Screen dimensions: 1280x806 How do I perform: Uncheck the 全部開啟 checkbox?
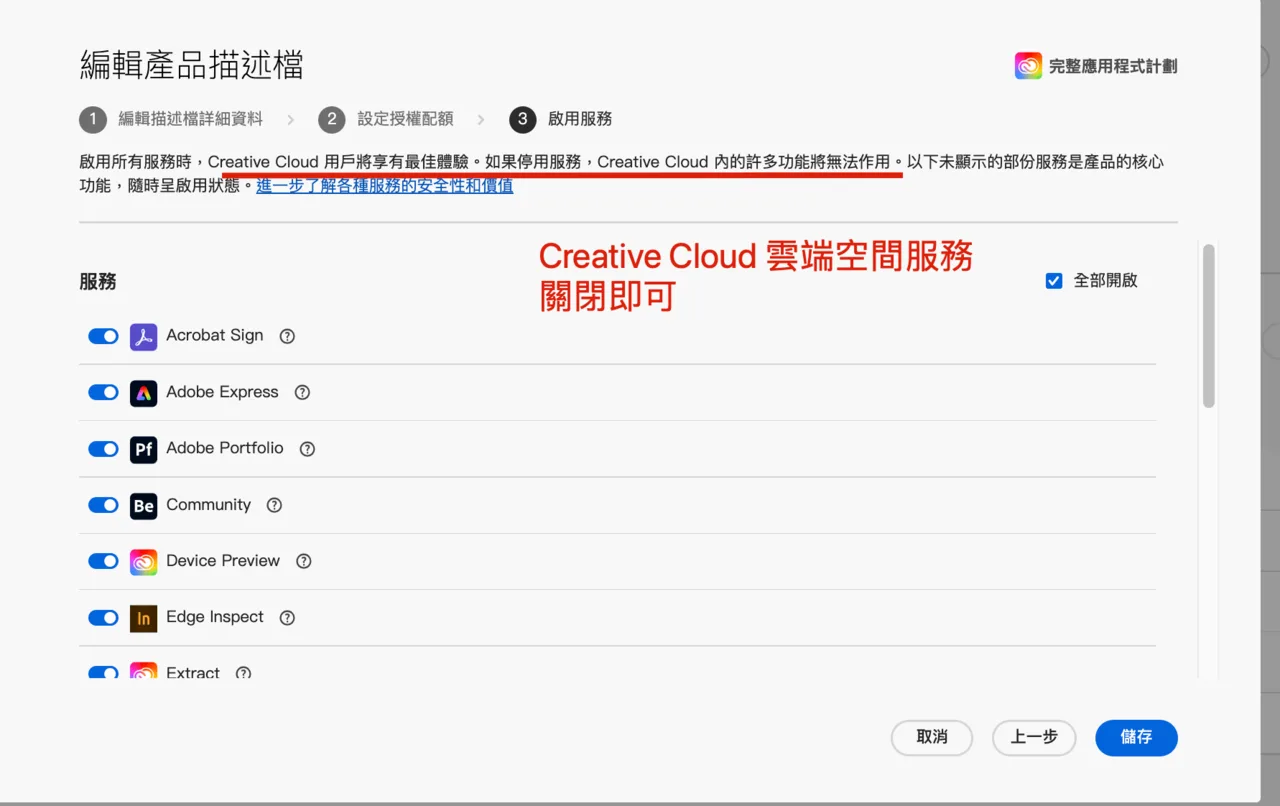[x=1053, y=281]
